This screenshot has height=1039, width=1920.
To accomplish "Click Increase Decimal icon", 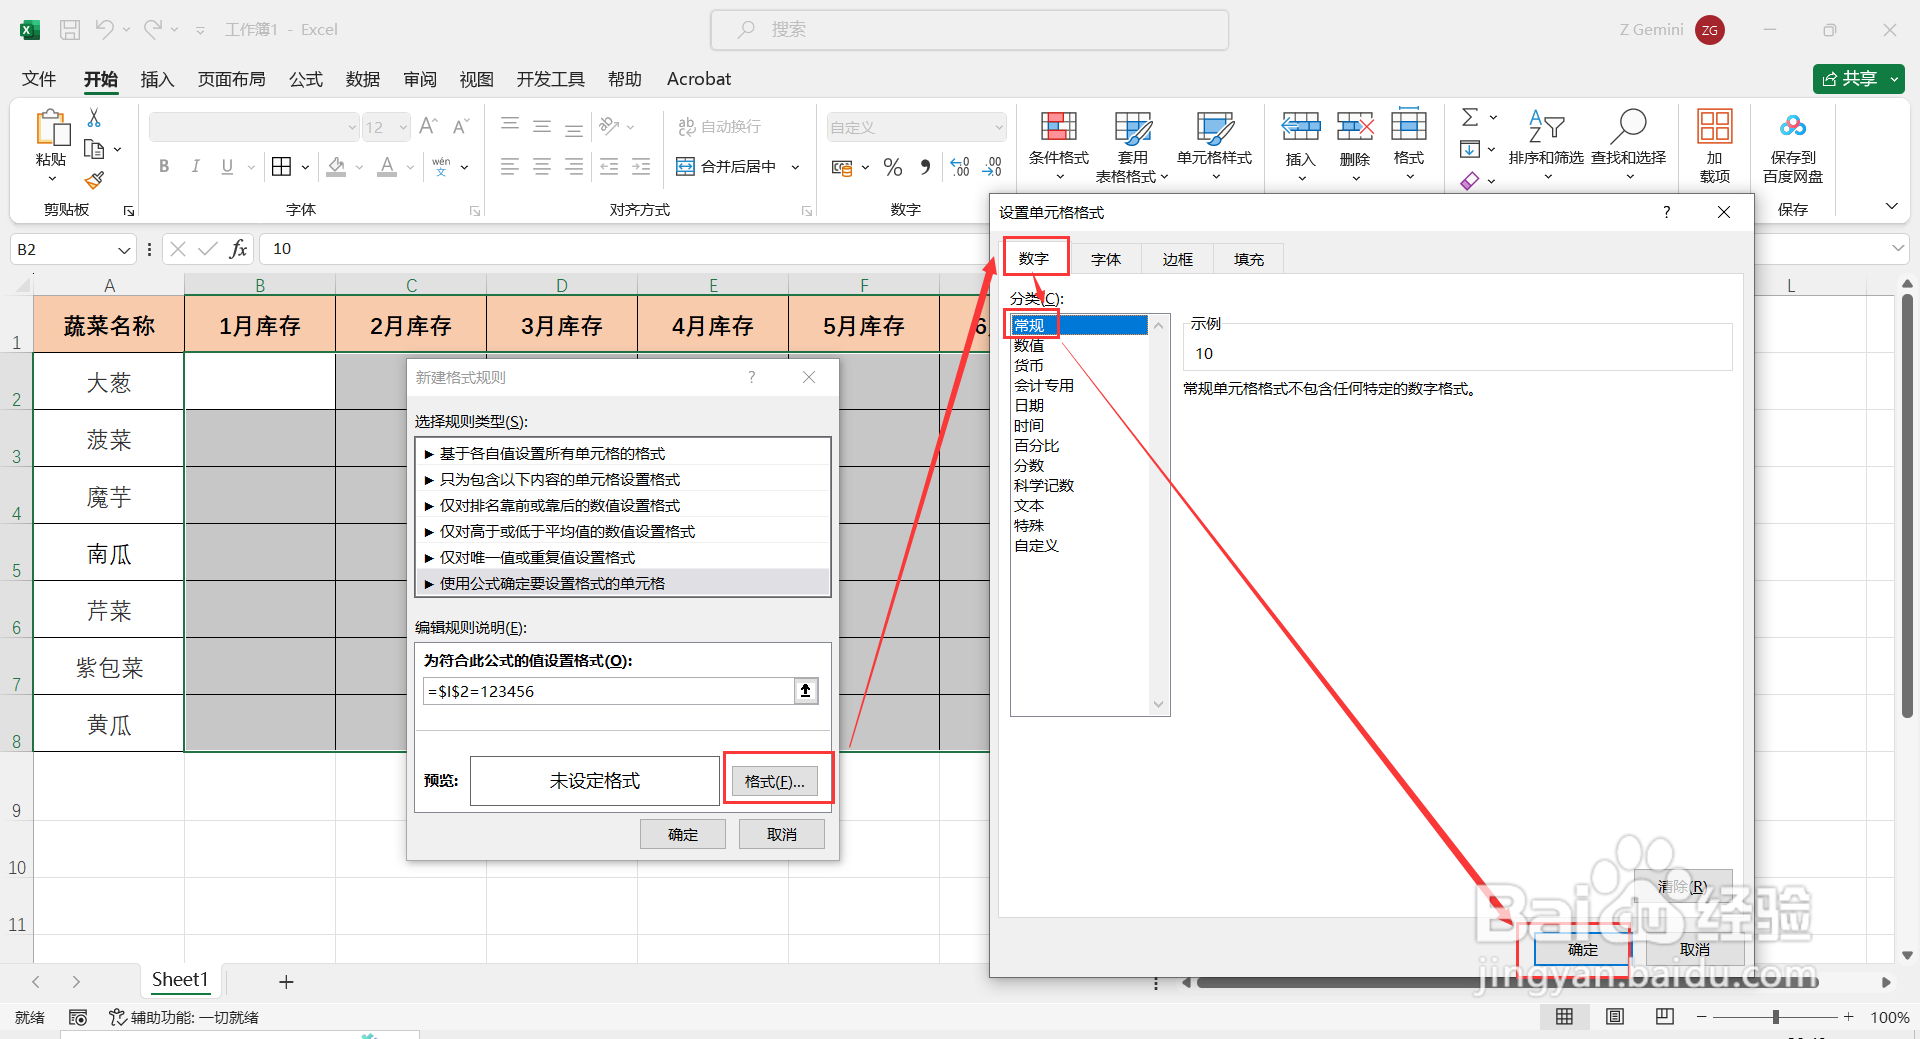I will pyautogui.click(x=960, y=167).
